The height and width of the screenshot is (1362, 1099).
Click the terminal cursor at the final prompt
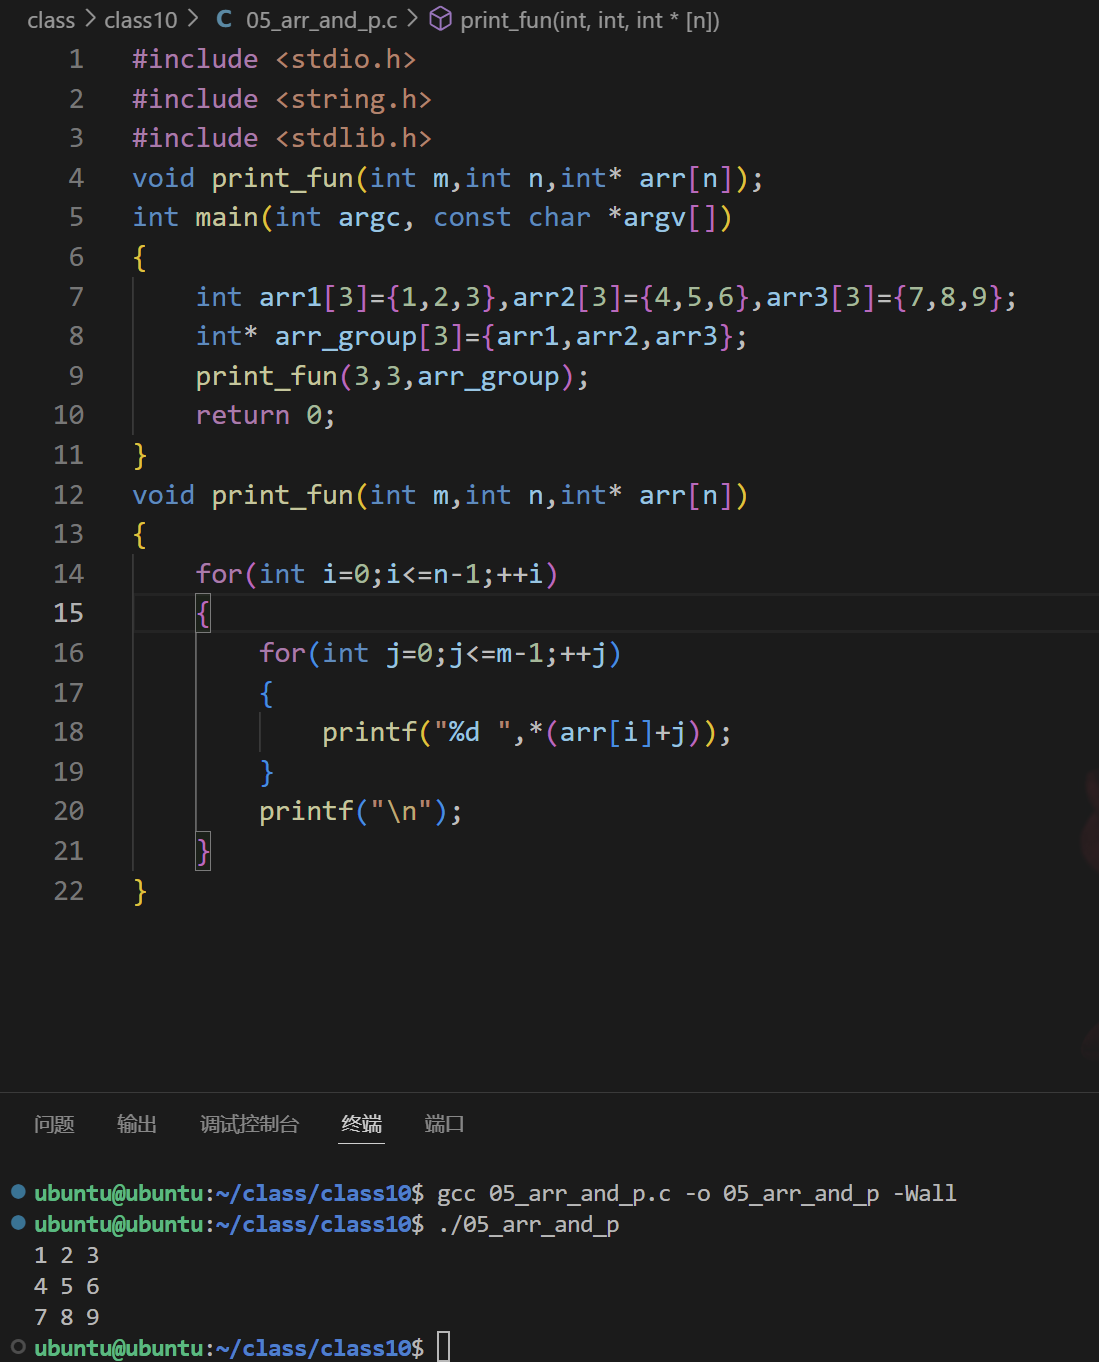444,1347
